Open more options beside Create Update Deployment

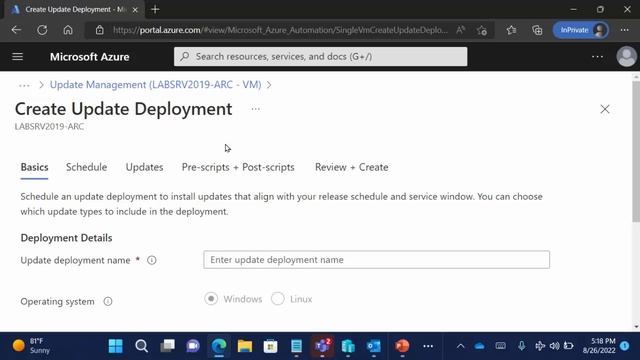tap(256, 109)
